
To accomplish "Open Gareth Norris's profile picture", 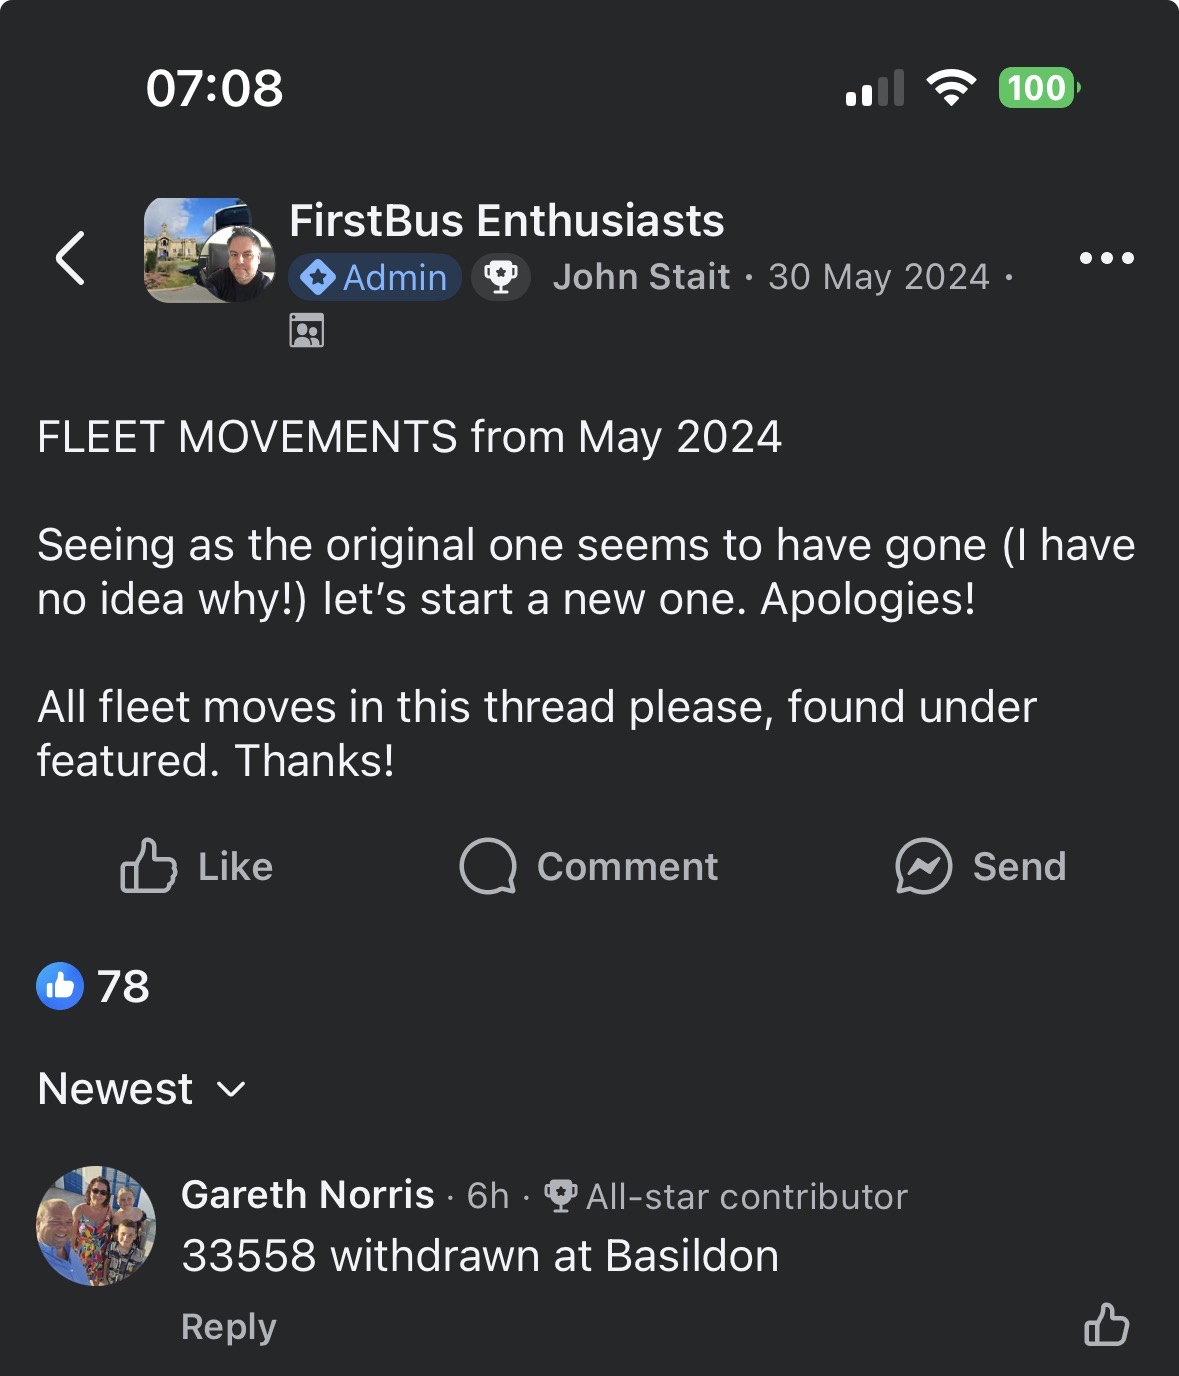I will pyautogui.click(x=96, y=1225).
